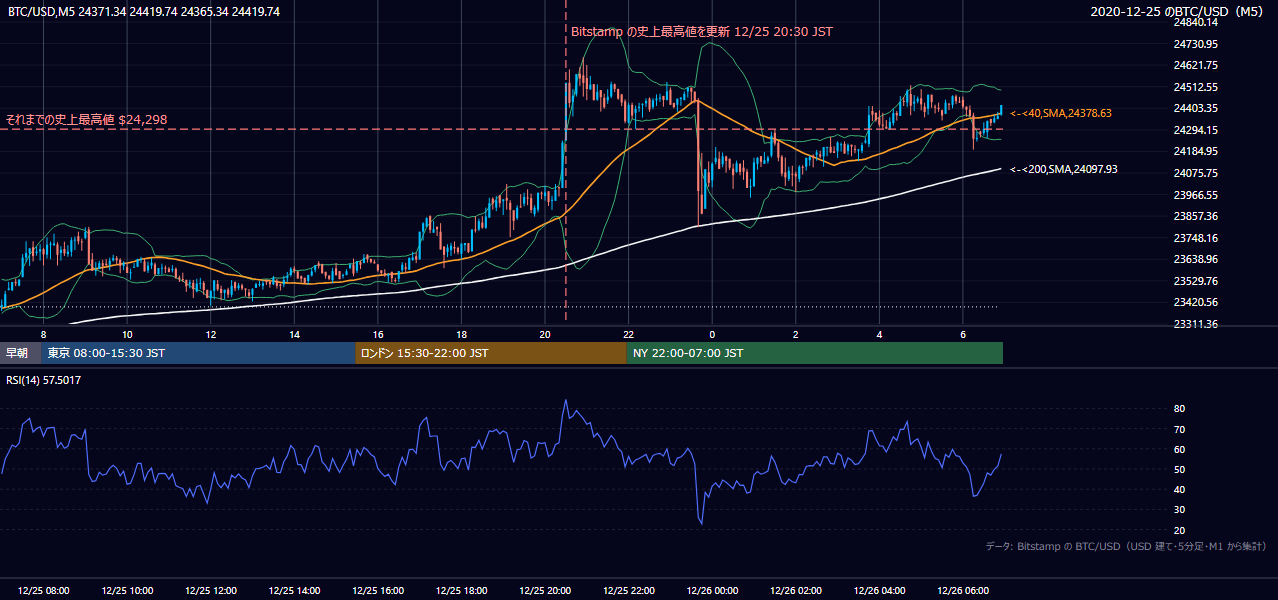1278x600 pixels.
Task: Click the bottom time label 12/25 22:00
Action: tap(628, 591)
